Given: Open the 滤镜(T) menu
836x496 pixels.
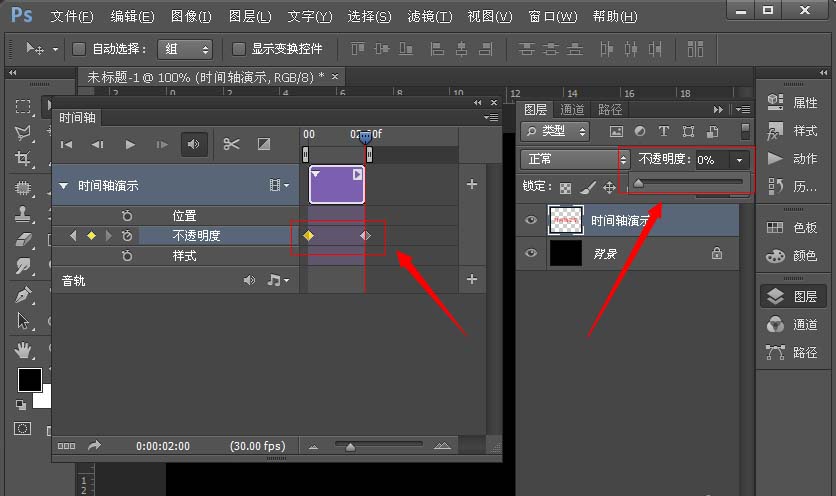Looking at the screenshot, I should (x=430, y=17).
